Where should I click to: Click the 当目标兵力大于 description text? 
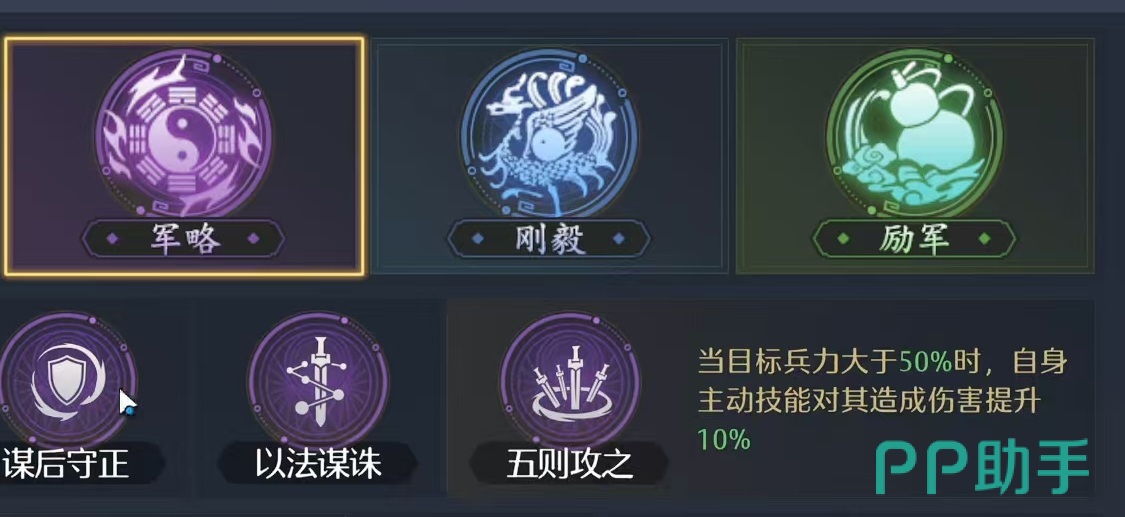[797, 361]
